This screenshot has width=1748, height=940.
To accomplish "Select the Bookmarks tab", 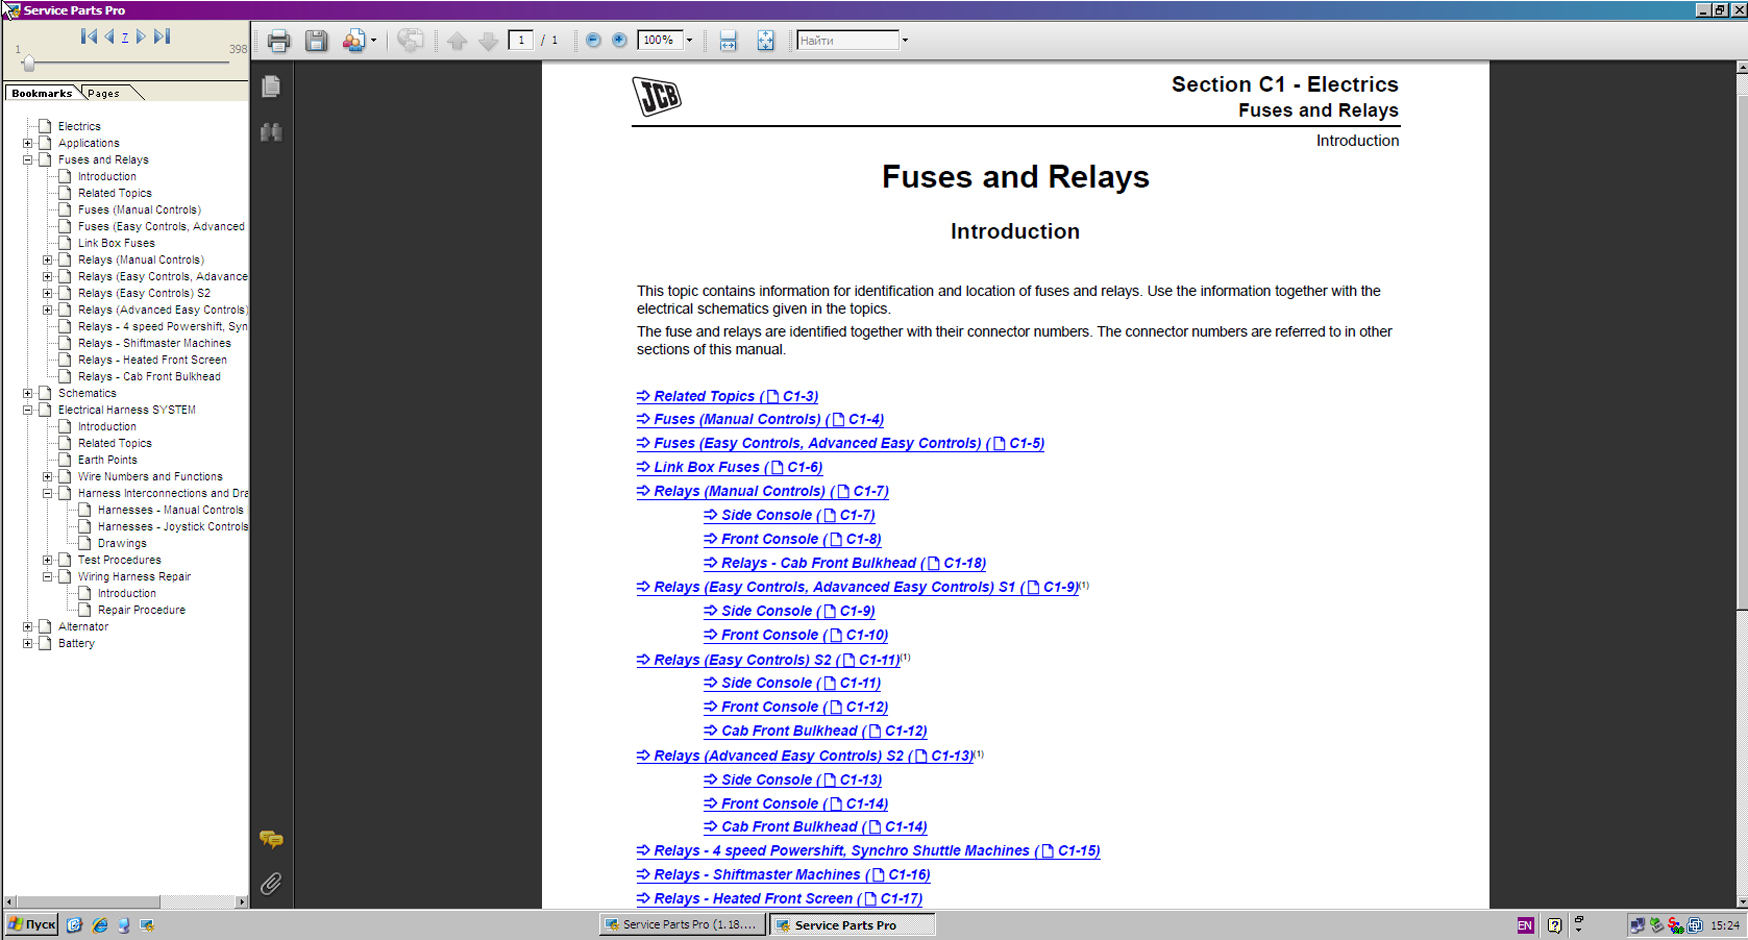I will 42,93.
